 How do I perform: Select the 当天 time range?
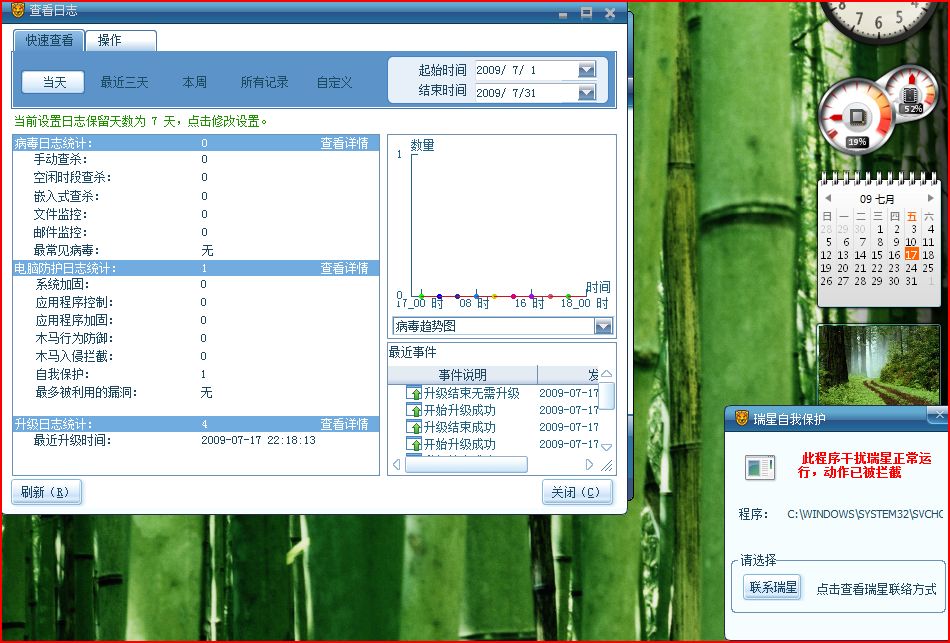coord(53,82)
